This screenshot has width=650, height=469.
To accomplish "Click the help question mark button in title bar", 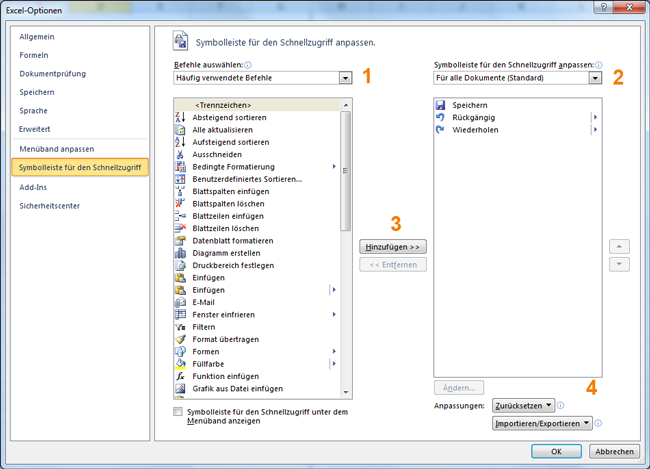I will [x=604, y=7].
